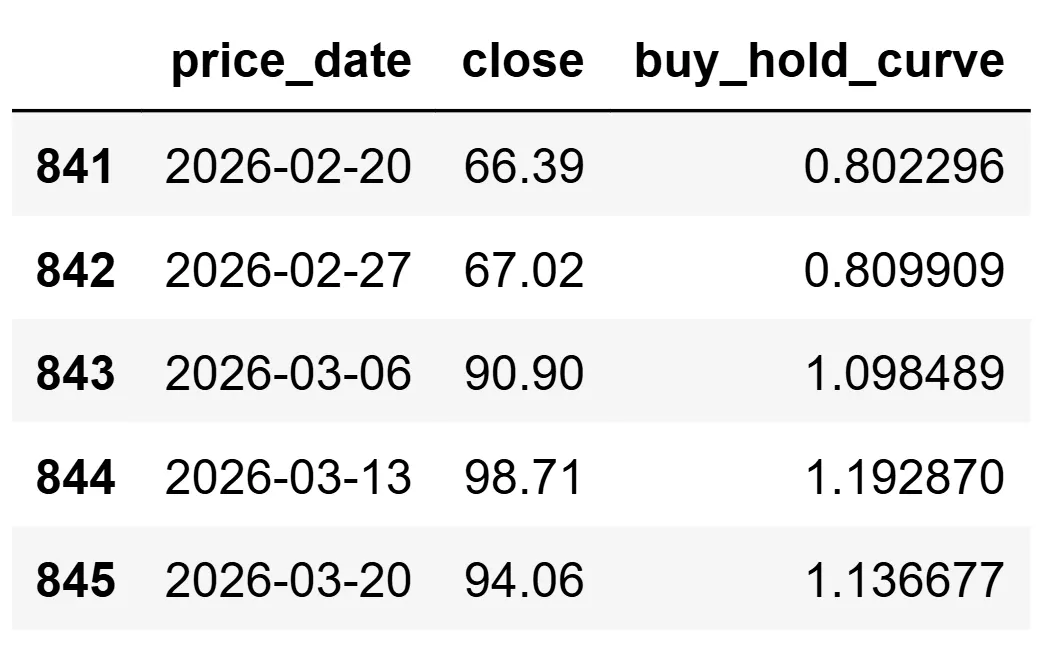Click the date cell 2026-02-20
The image size is (1050, 646).
pos(288,165)
